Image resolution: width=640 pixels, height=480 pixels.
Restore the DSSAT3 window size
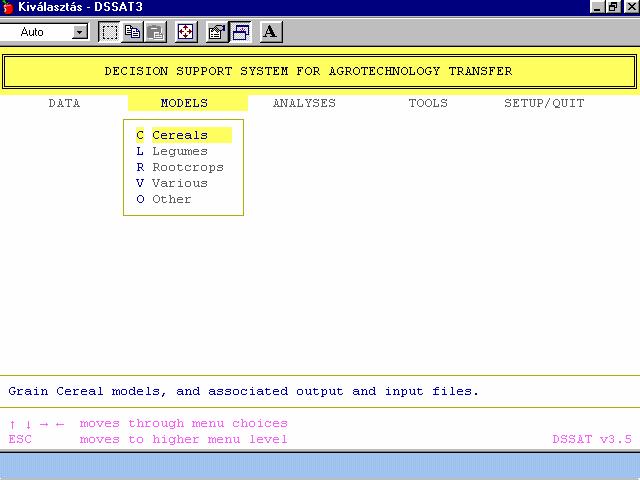[x=613, y=7]
